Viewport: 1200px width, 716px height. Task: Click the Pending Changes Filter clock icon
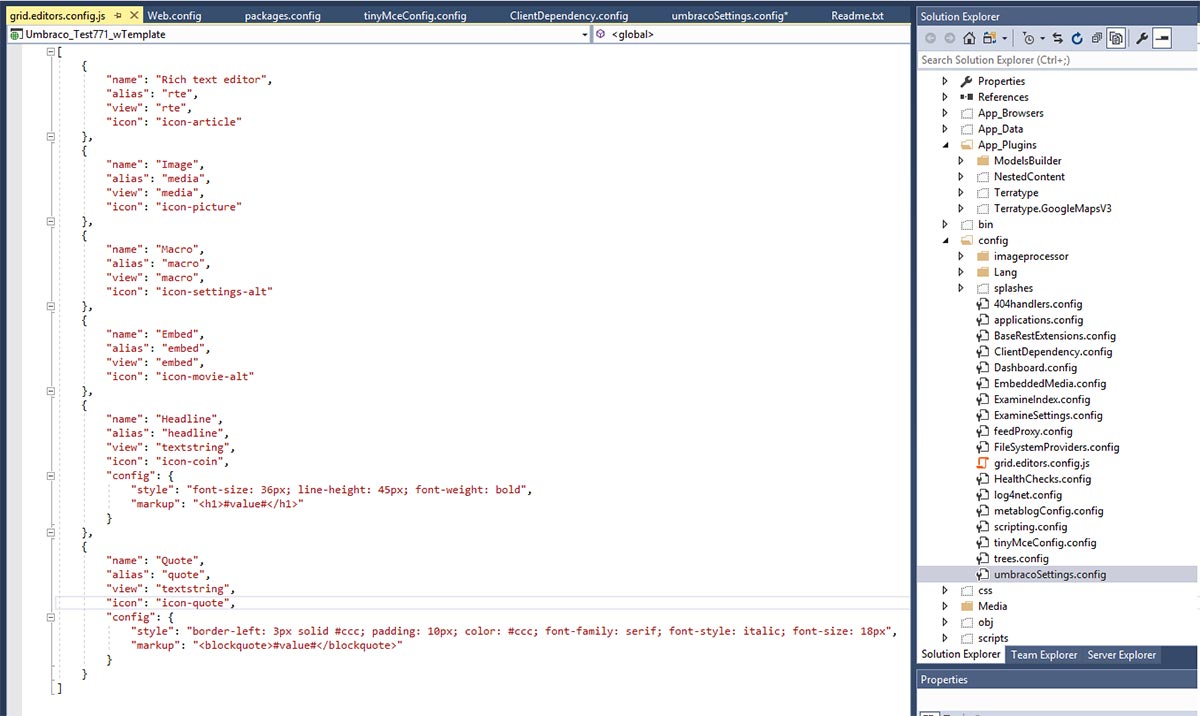[1028, 38]
